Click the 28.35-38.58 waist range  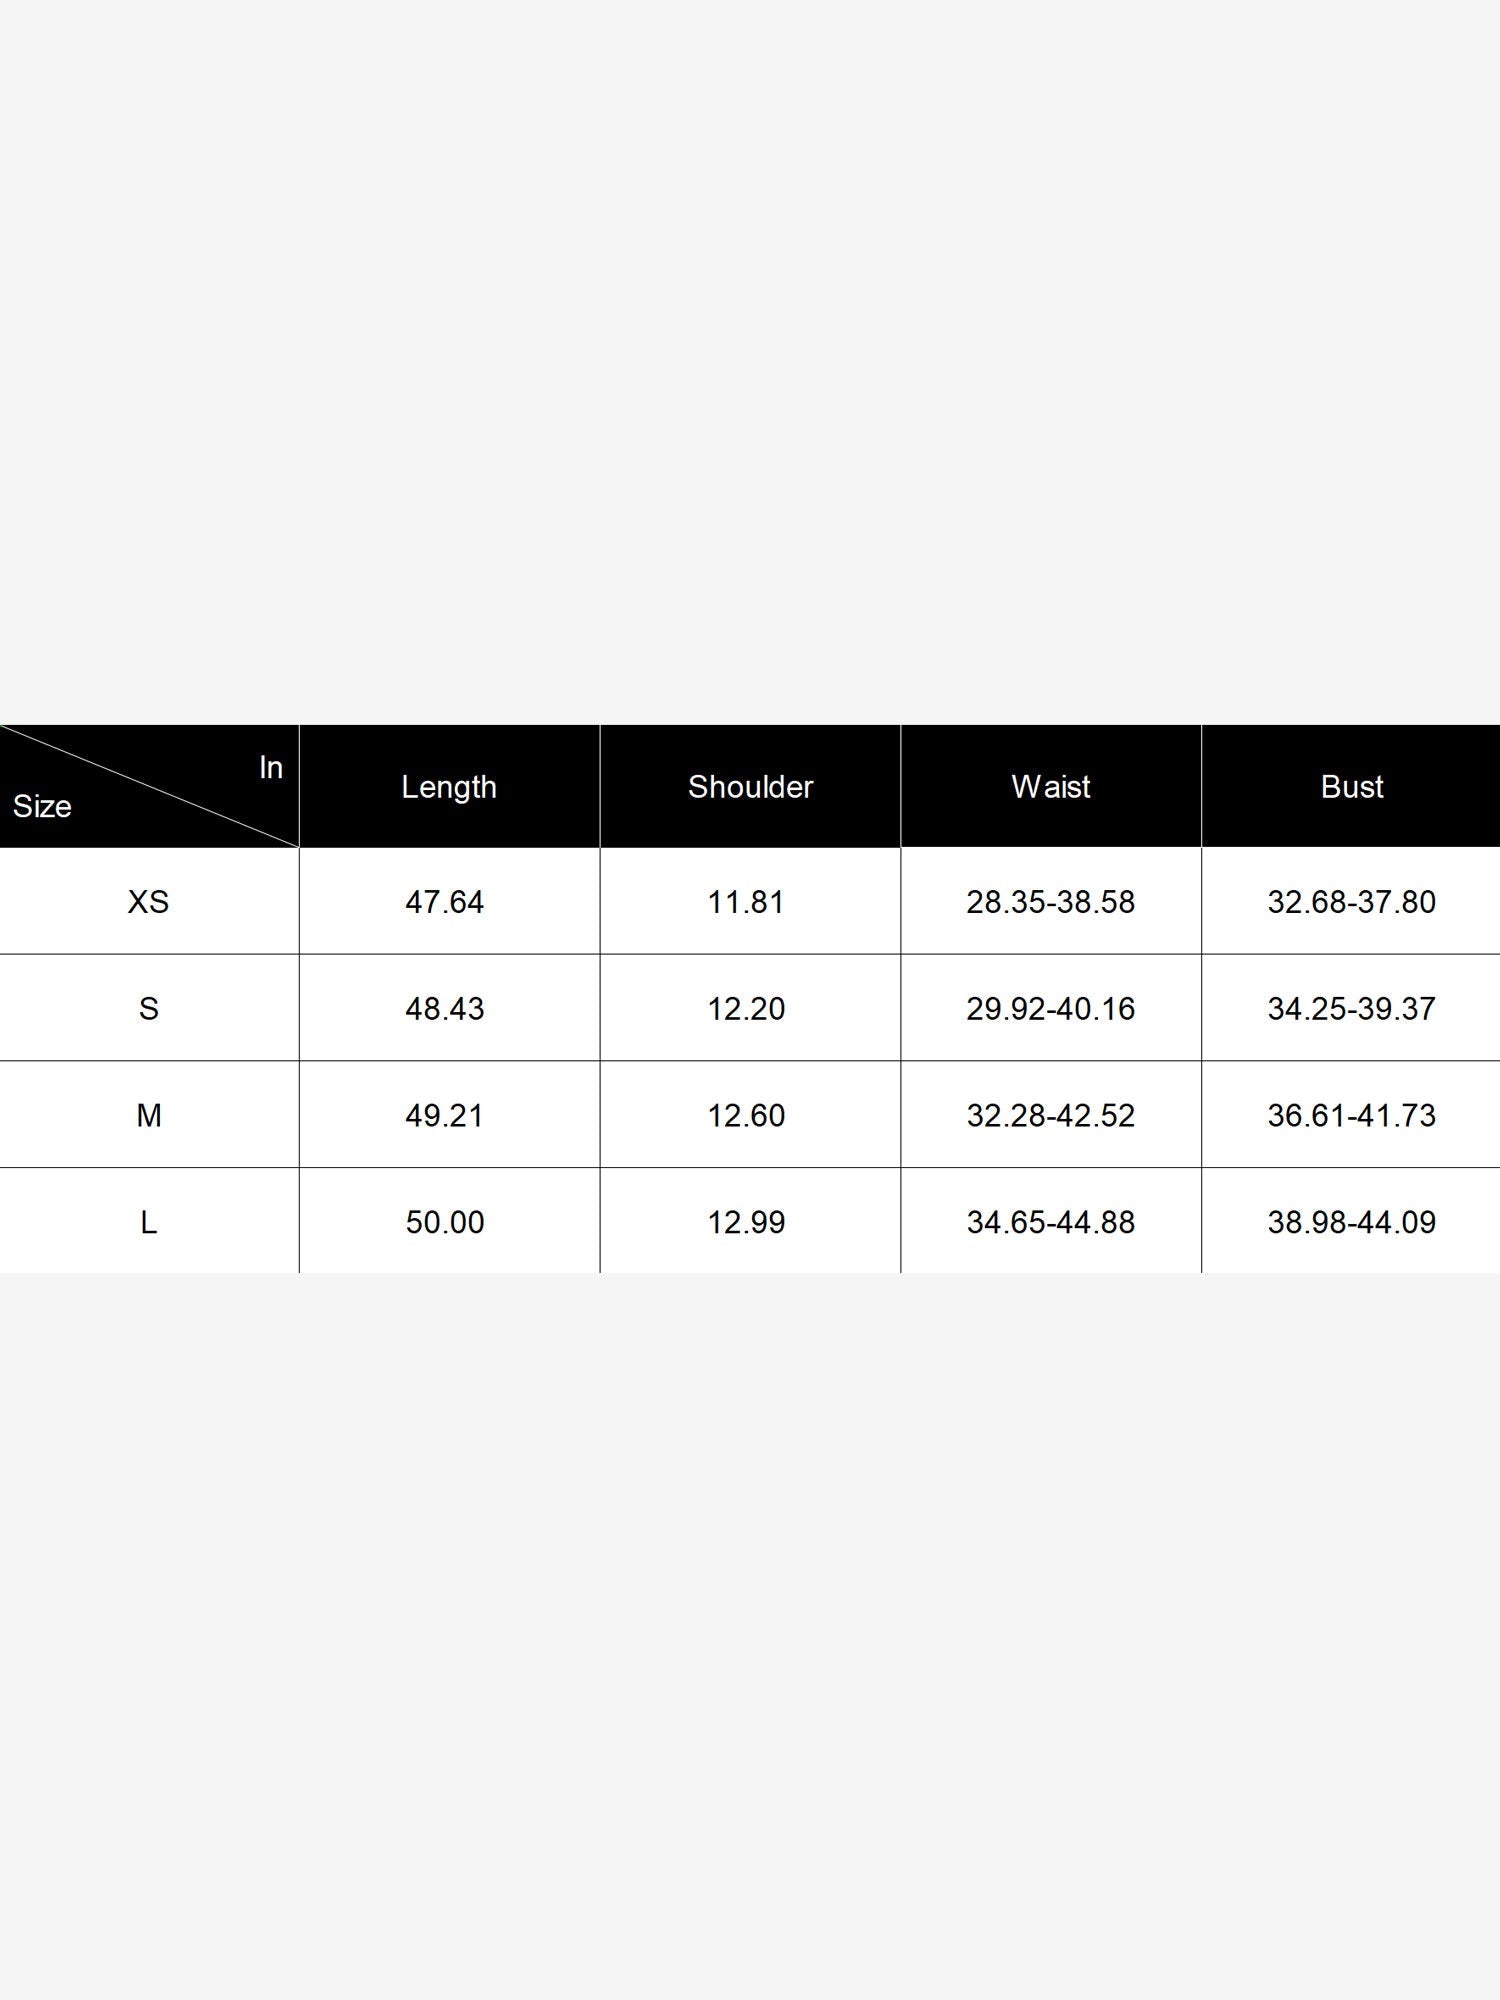1050,902
